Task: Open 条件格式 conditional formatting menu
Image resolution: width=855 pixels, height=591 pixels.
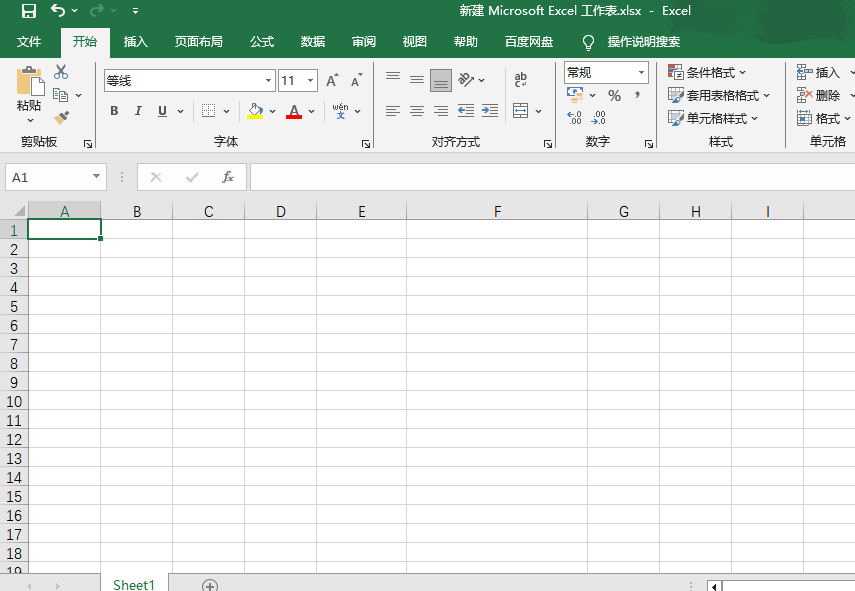Action: tap(707, 73)
